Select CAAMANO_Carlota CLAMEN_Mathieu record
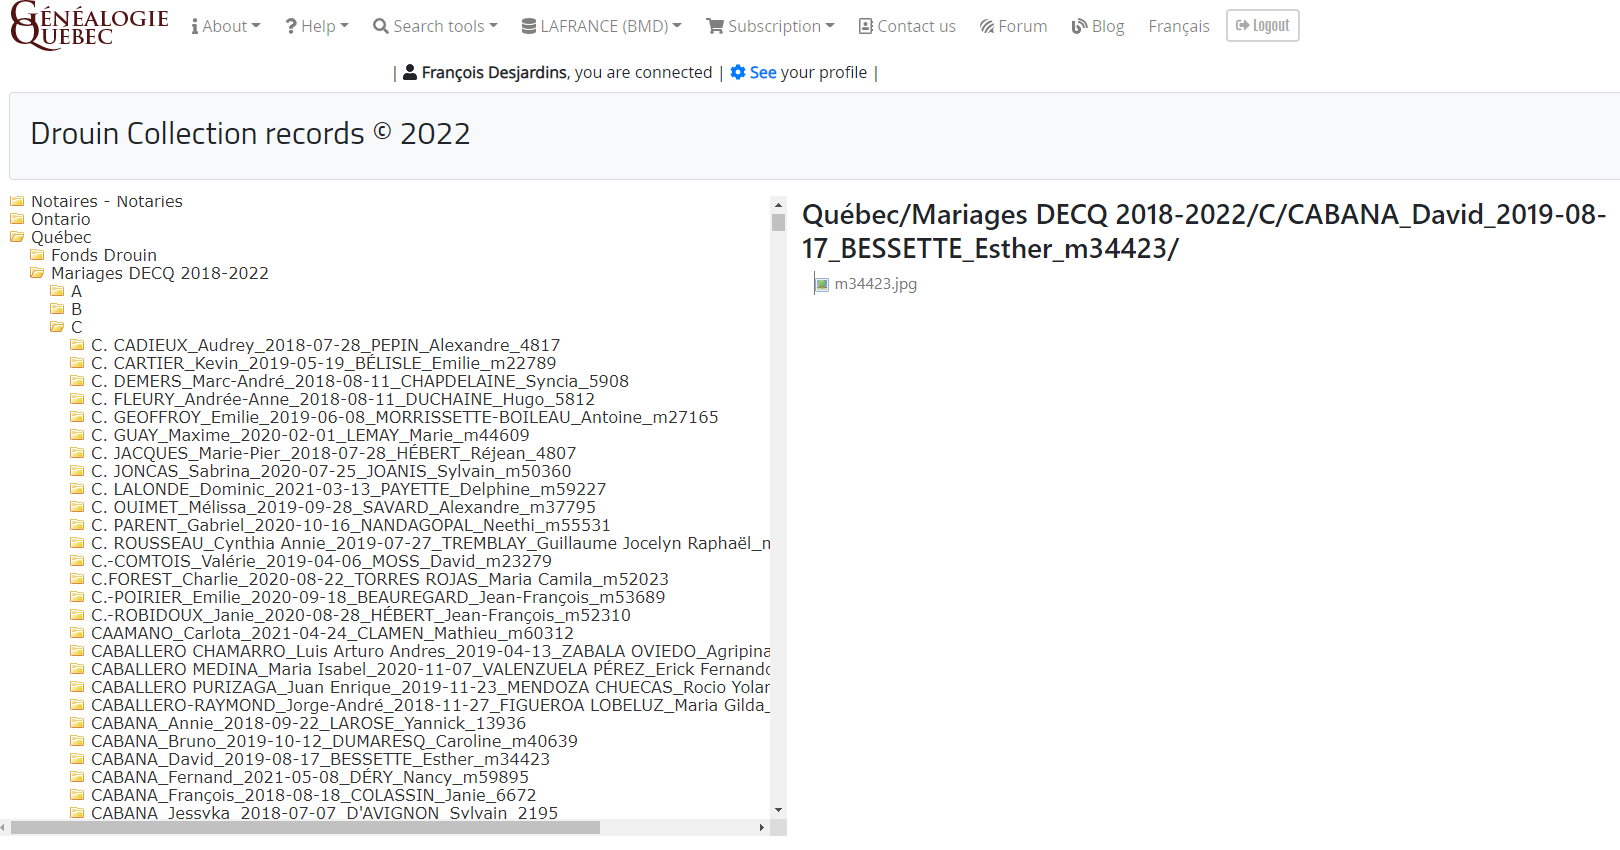Image resolution: width=1620 pixels, height=850 pixels. pos(332,633)
